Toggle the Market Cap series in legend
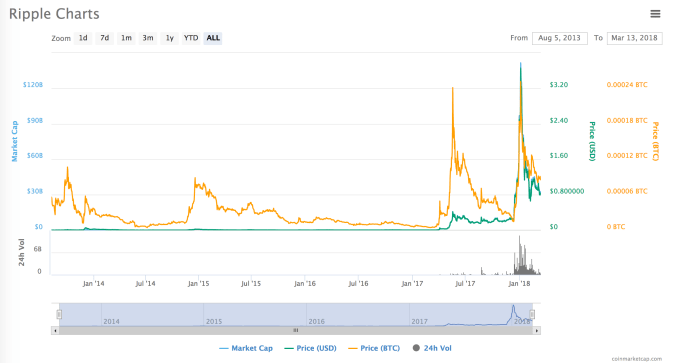The height and width of the screenshot is (363, 680). 246,348
